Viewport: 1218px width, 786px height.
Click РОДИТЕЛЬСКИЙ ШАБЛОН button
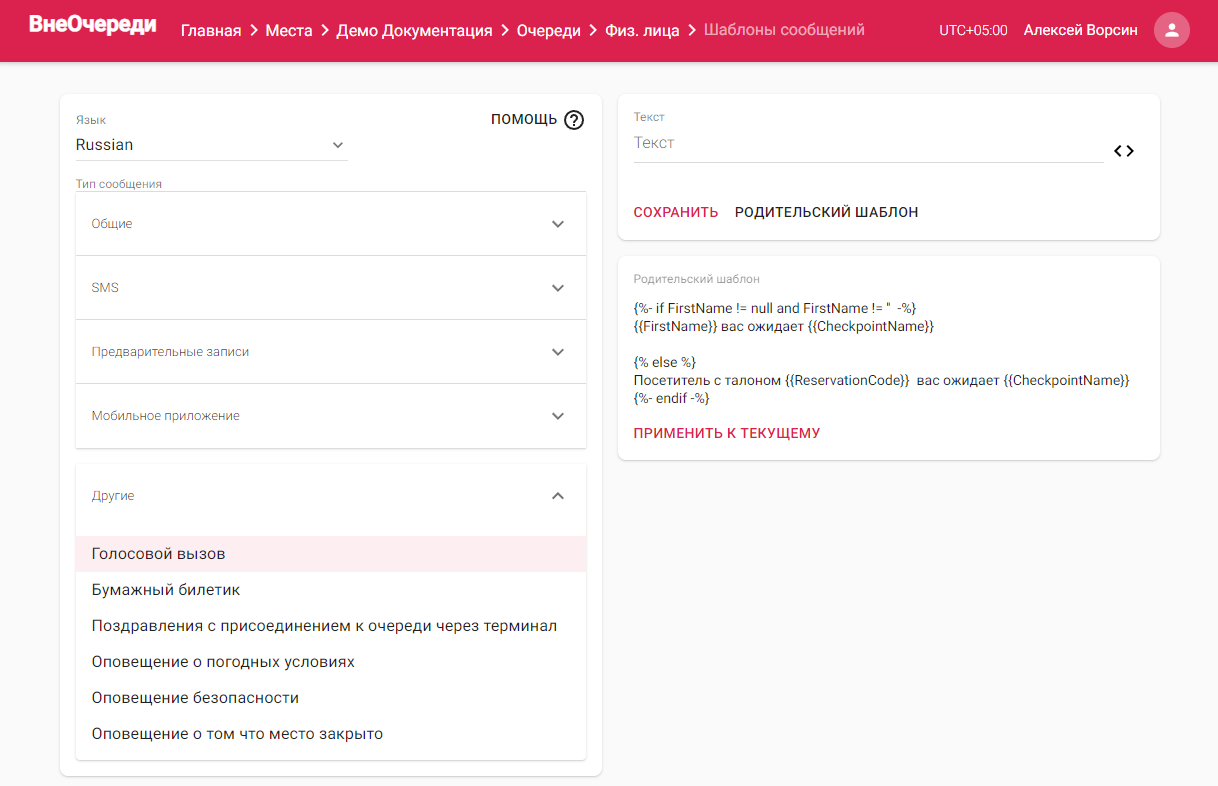[x=826, y=212]
